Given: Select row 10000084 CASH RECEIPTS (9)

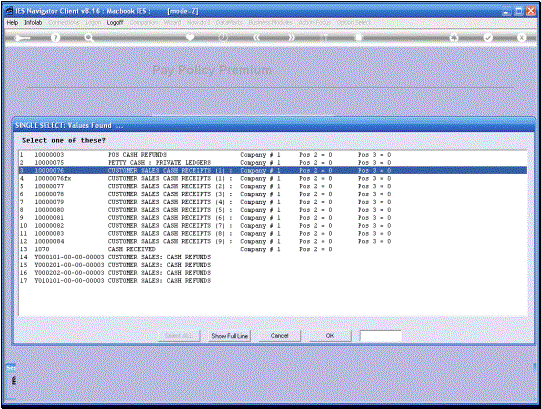Looking at the screenshot, I should click(273, 242).
